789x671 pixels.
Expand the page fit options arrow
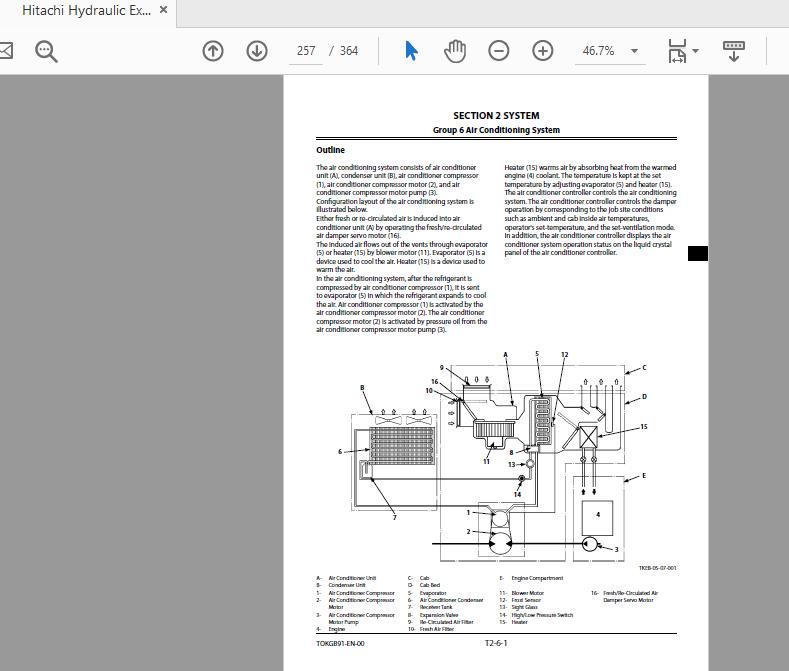(x=695, y=51)
